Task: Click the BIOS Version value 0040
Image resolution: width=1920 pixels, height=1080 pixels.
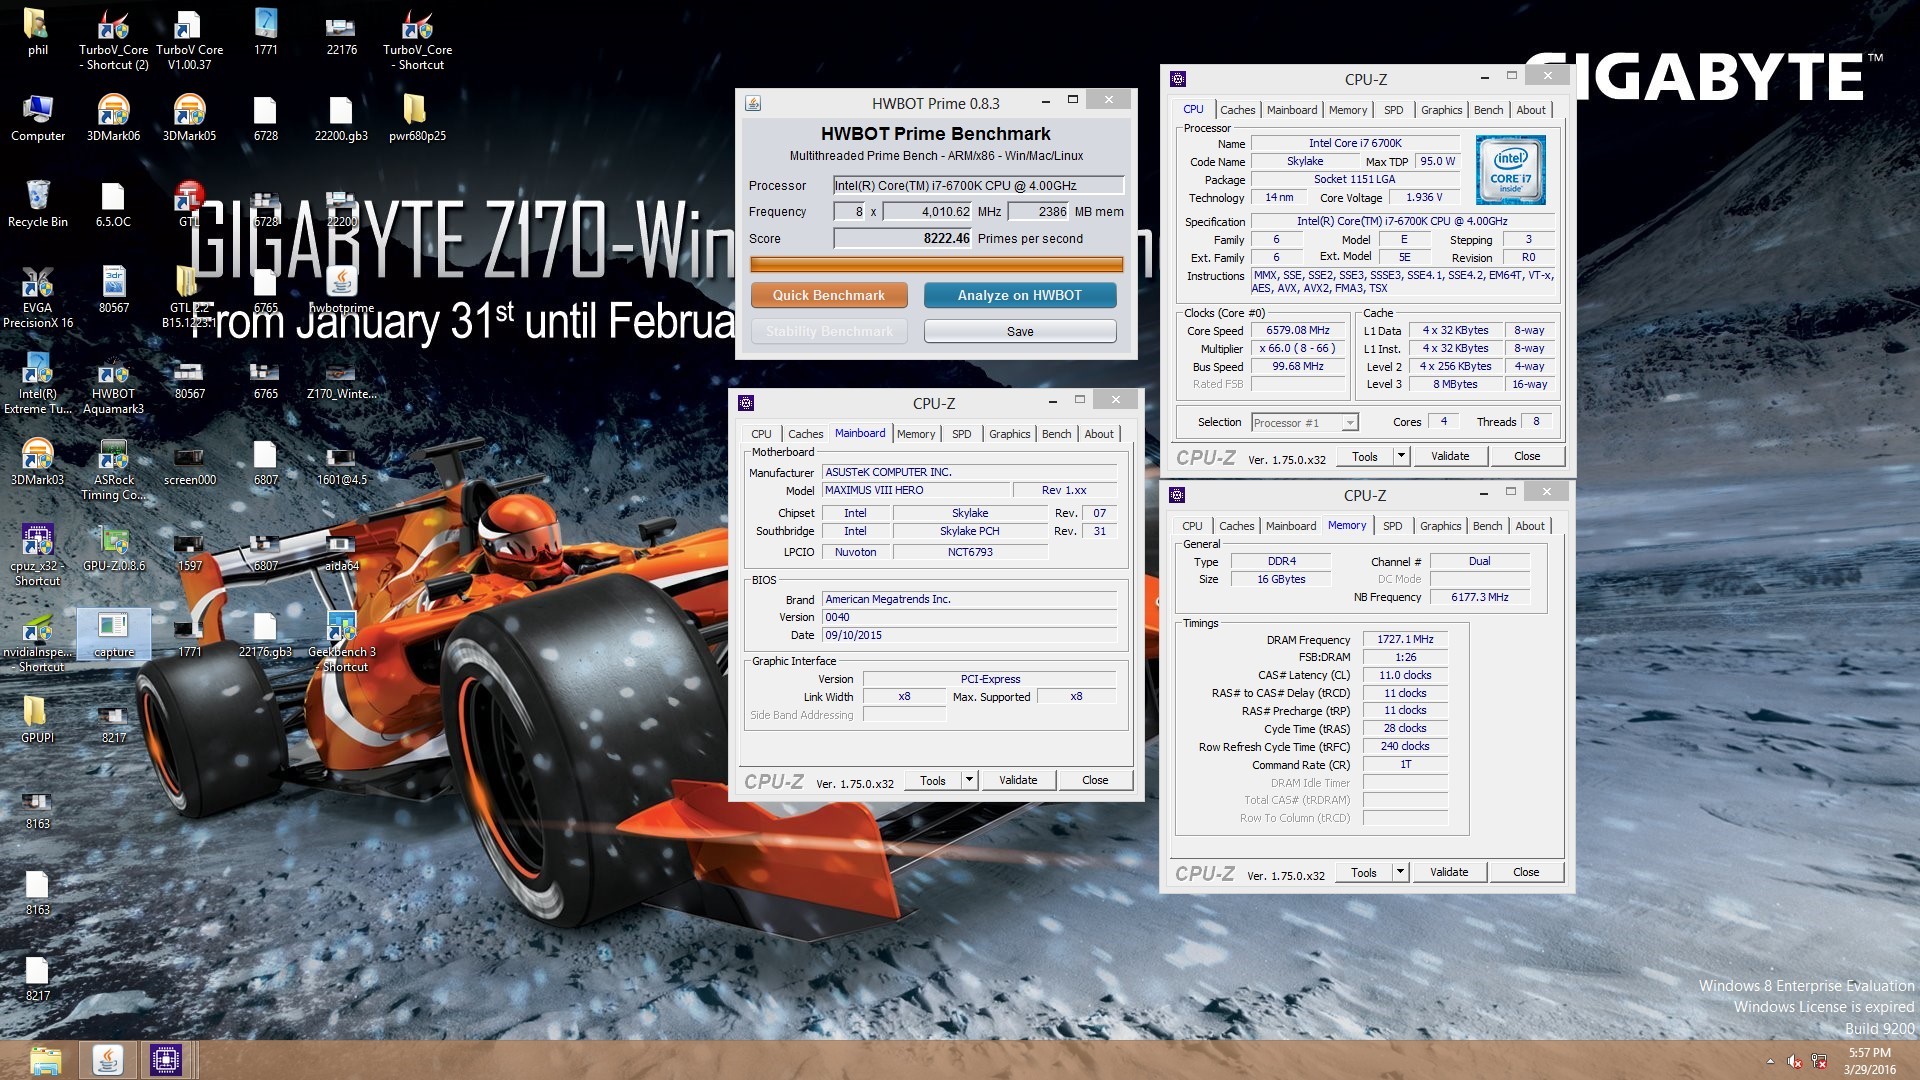Action: click(969, 617)
